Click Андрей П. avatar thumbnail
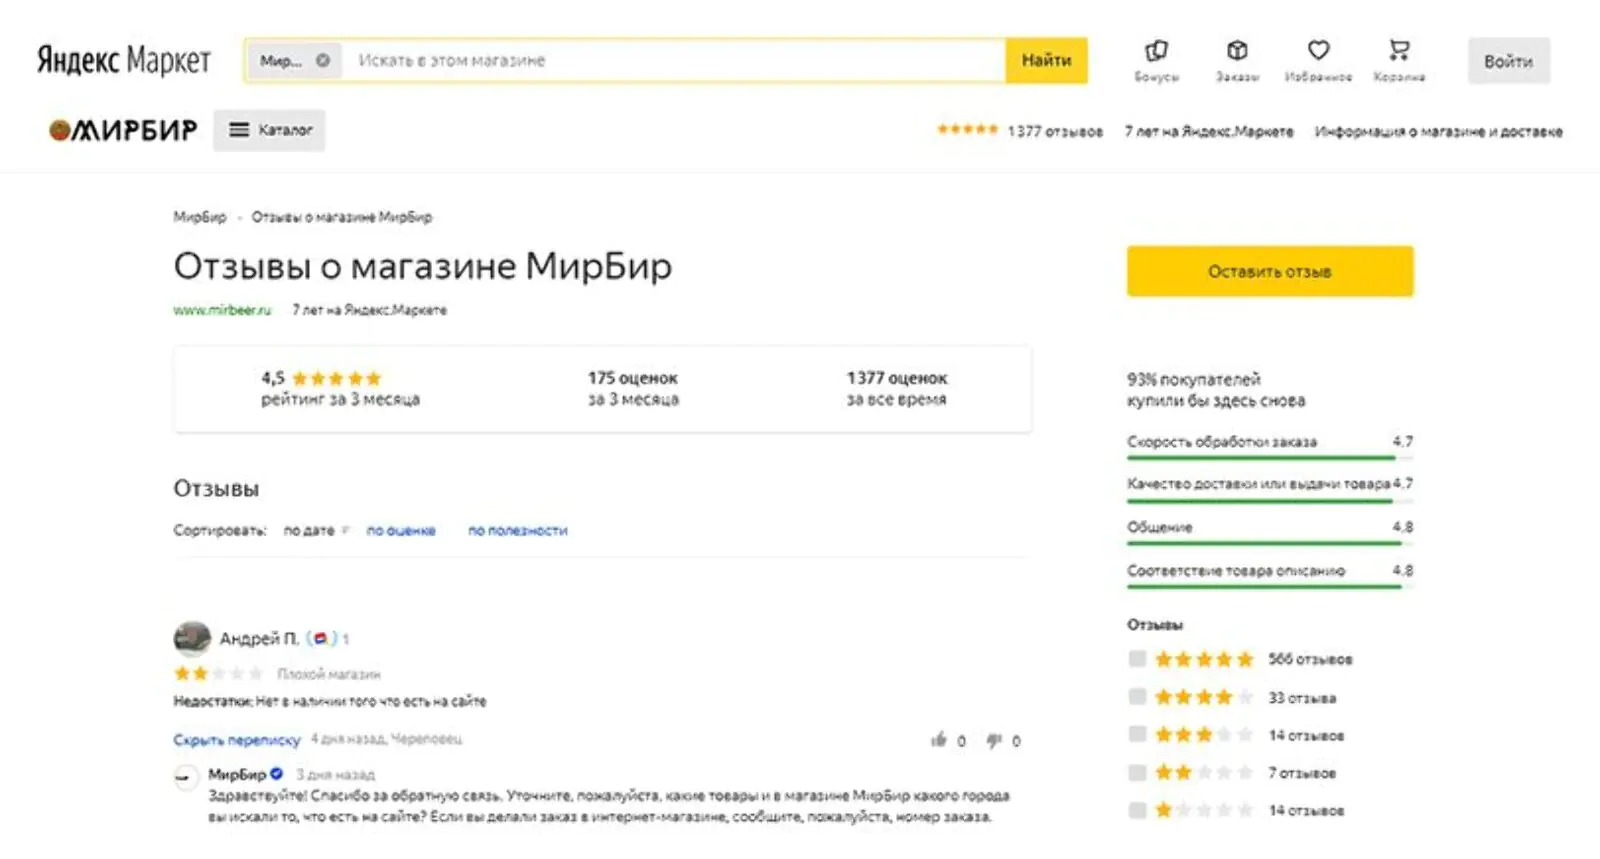 click(x=192, y=637)
